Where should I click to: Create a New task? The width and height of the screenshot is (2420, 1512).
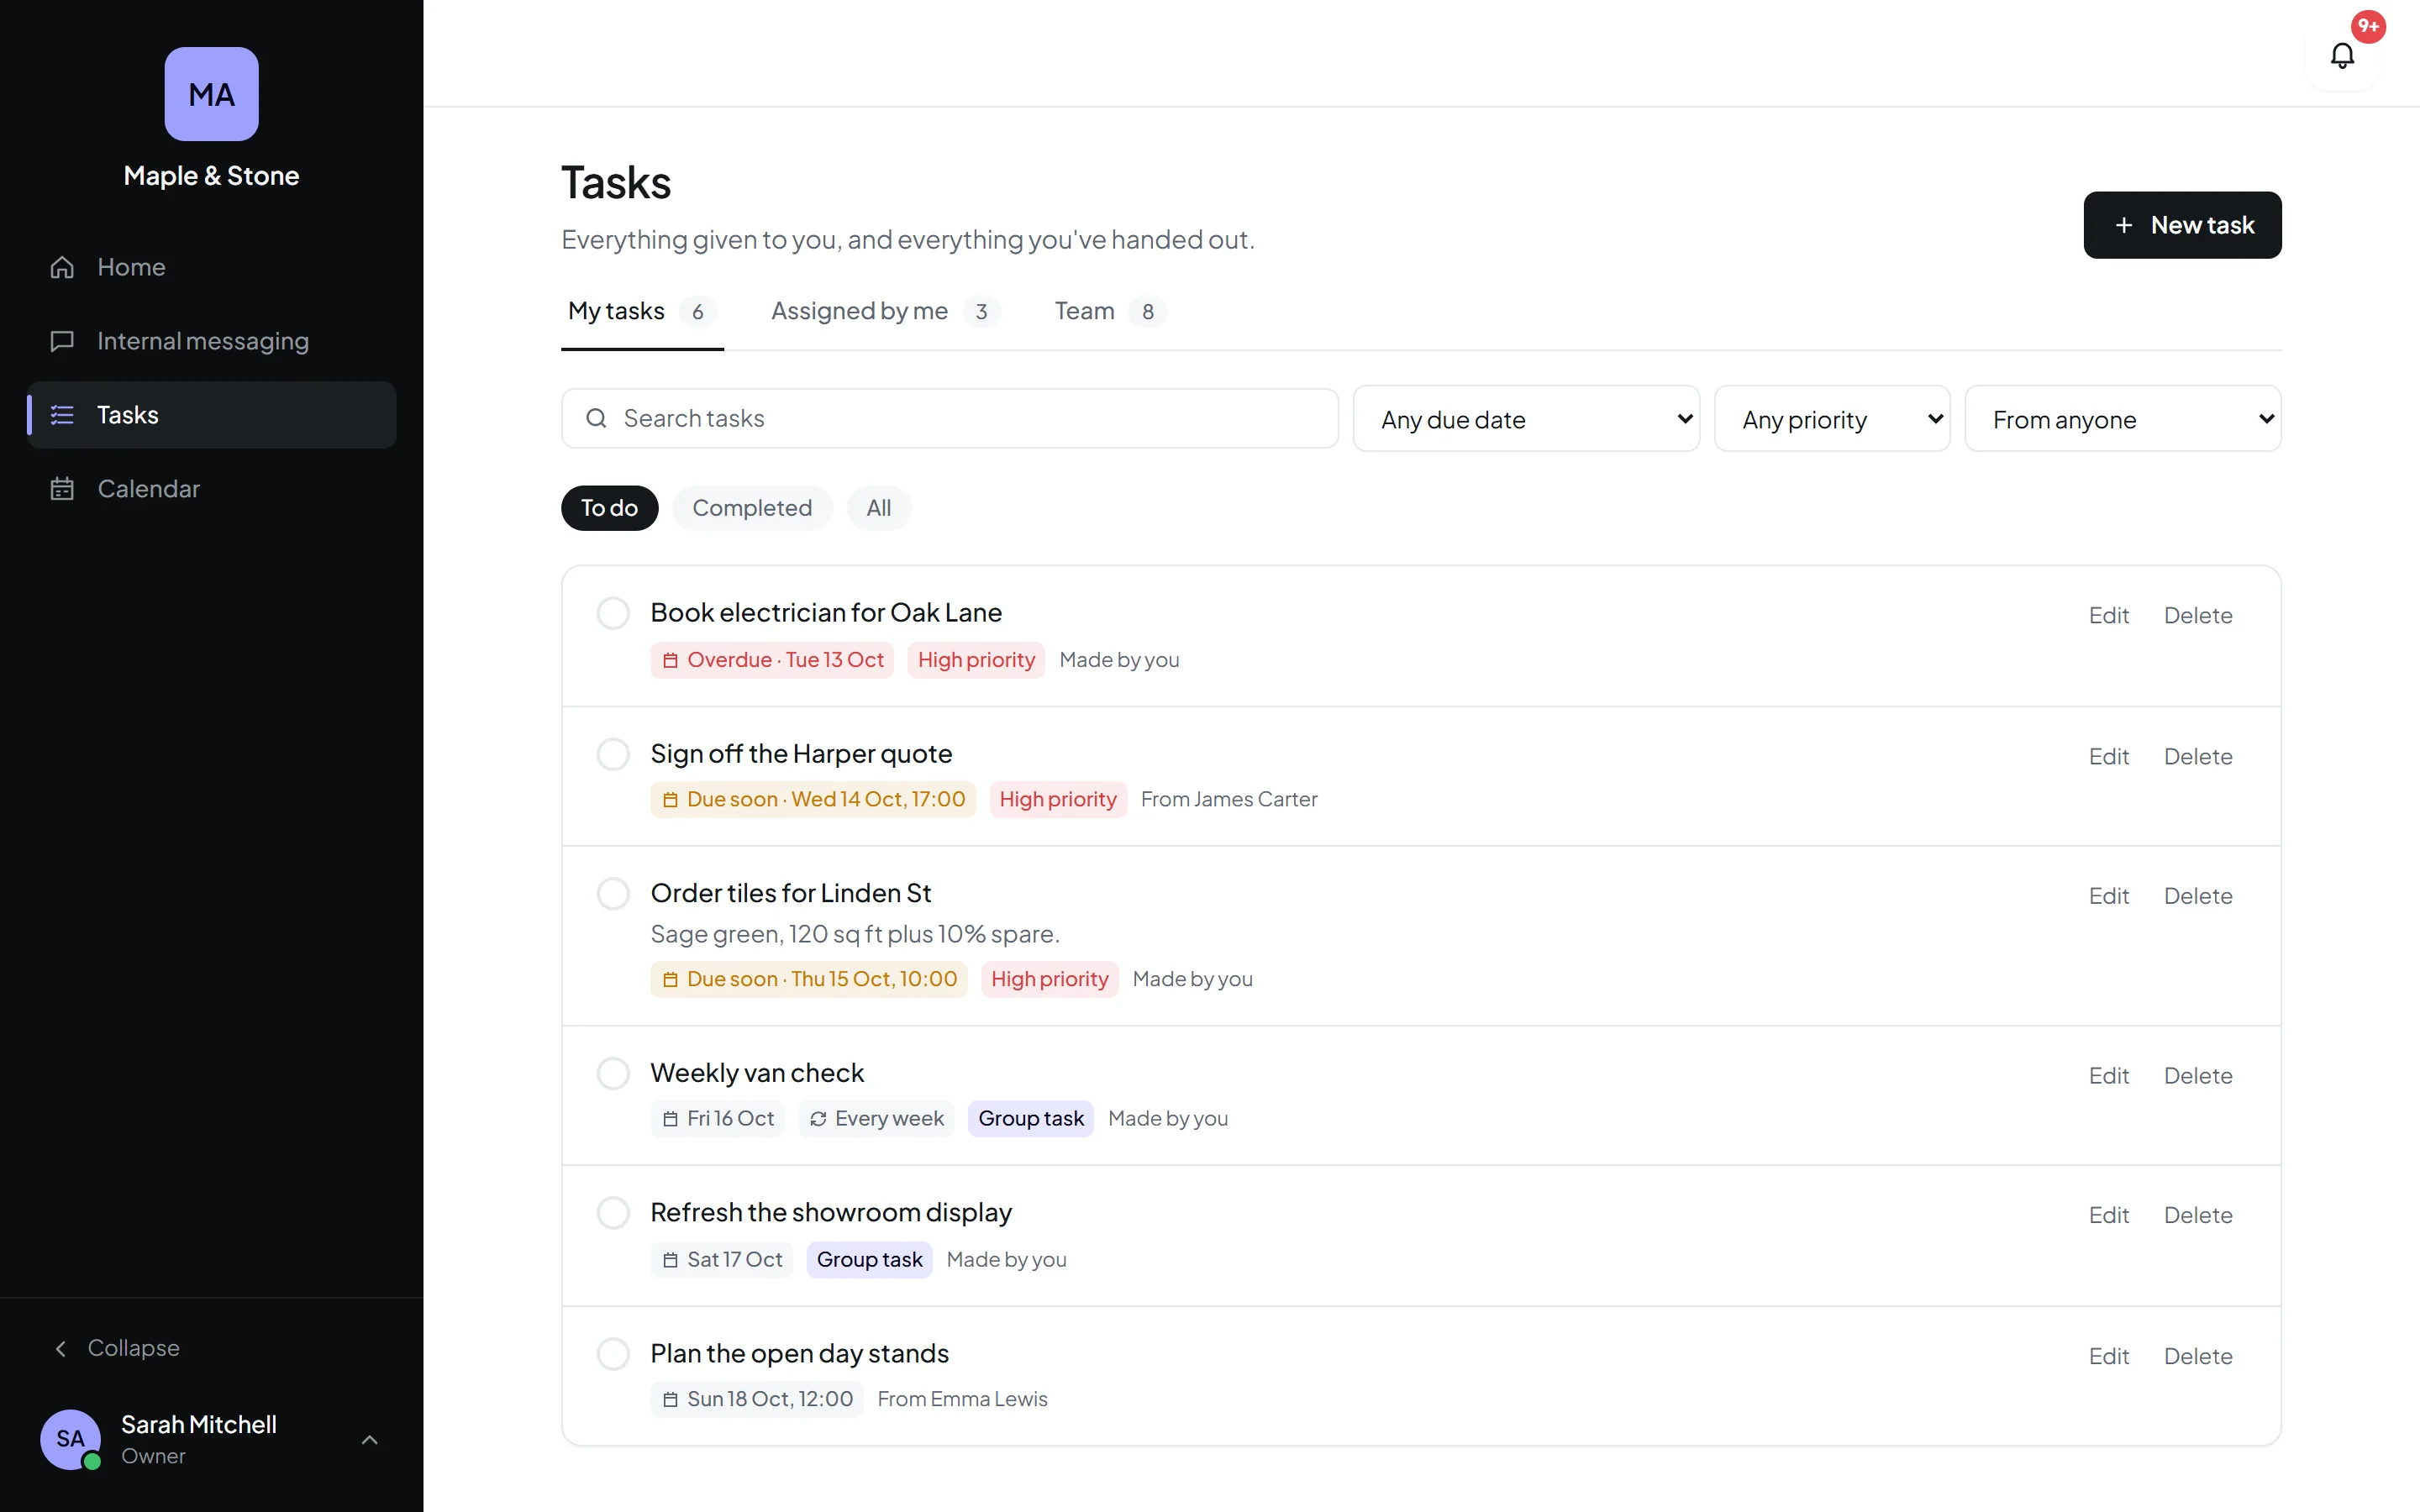[x=2182, y=225]
